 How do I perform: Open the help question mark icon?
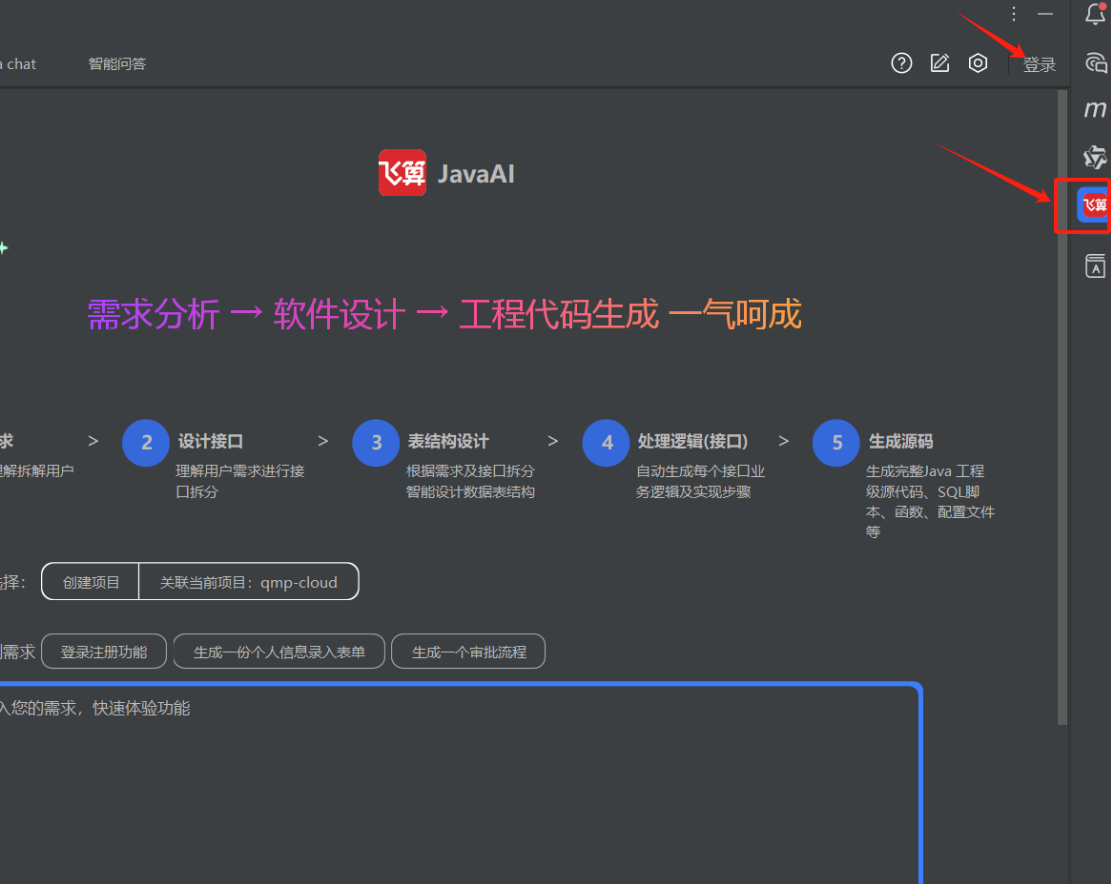pyautogui.click(x=901, y=63)
